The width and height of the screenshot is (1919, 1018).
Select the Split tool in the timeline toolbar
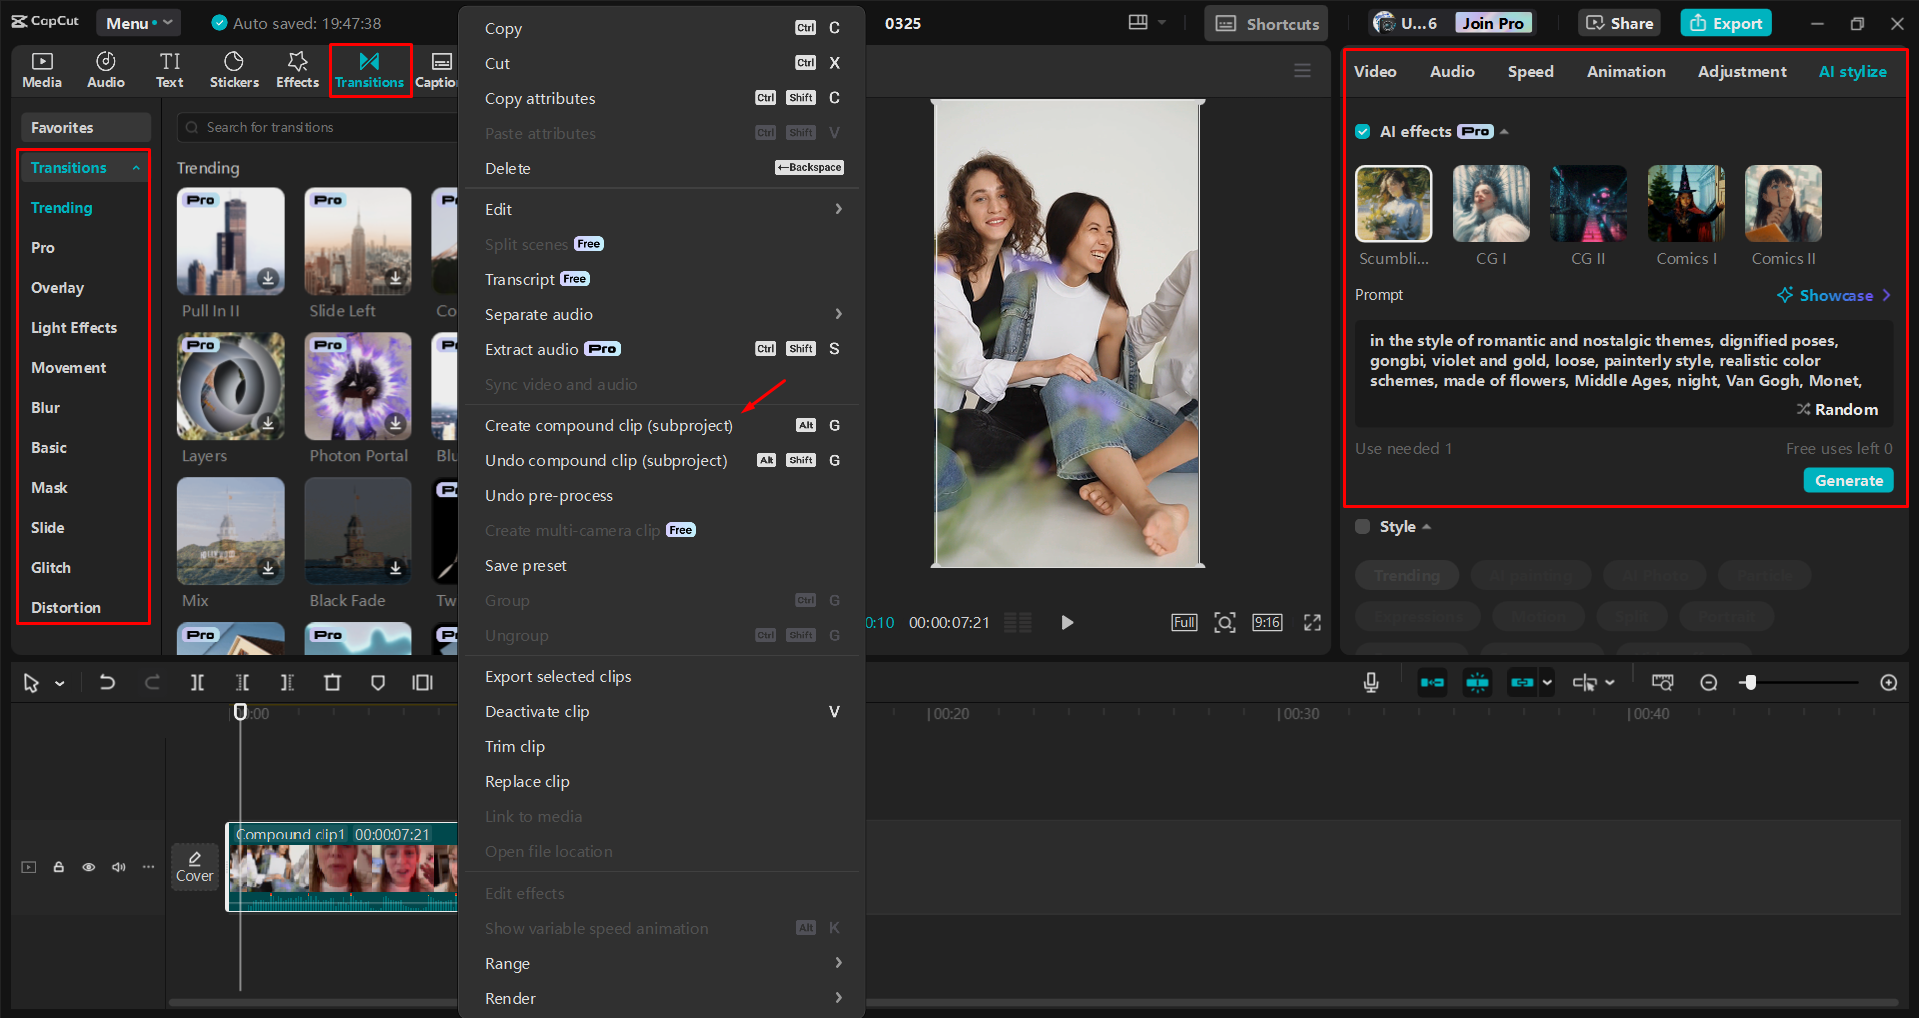tap(197, 682)
